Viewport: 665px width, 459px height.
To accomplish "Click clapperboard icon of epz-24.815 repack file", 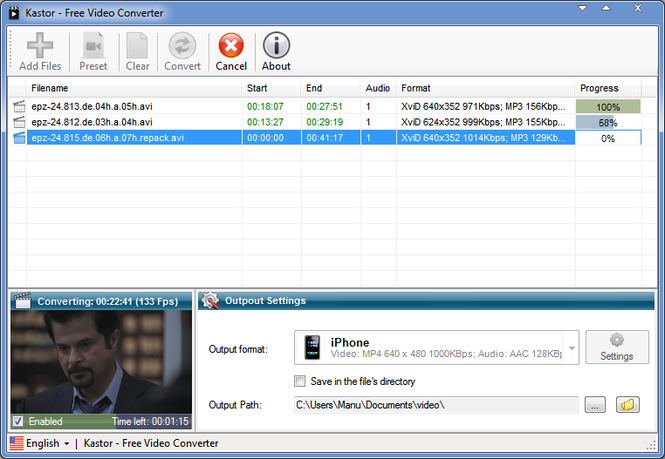I will (19, 138).
